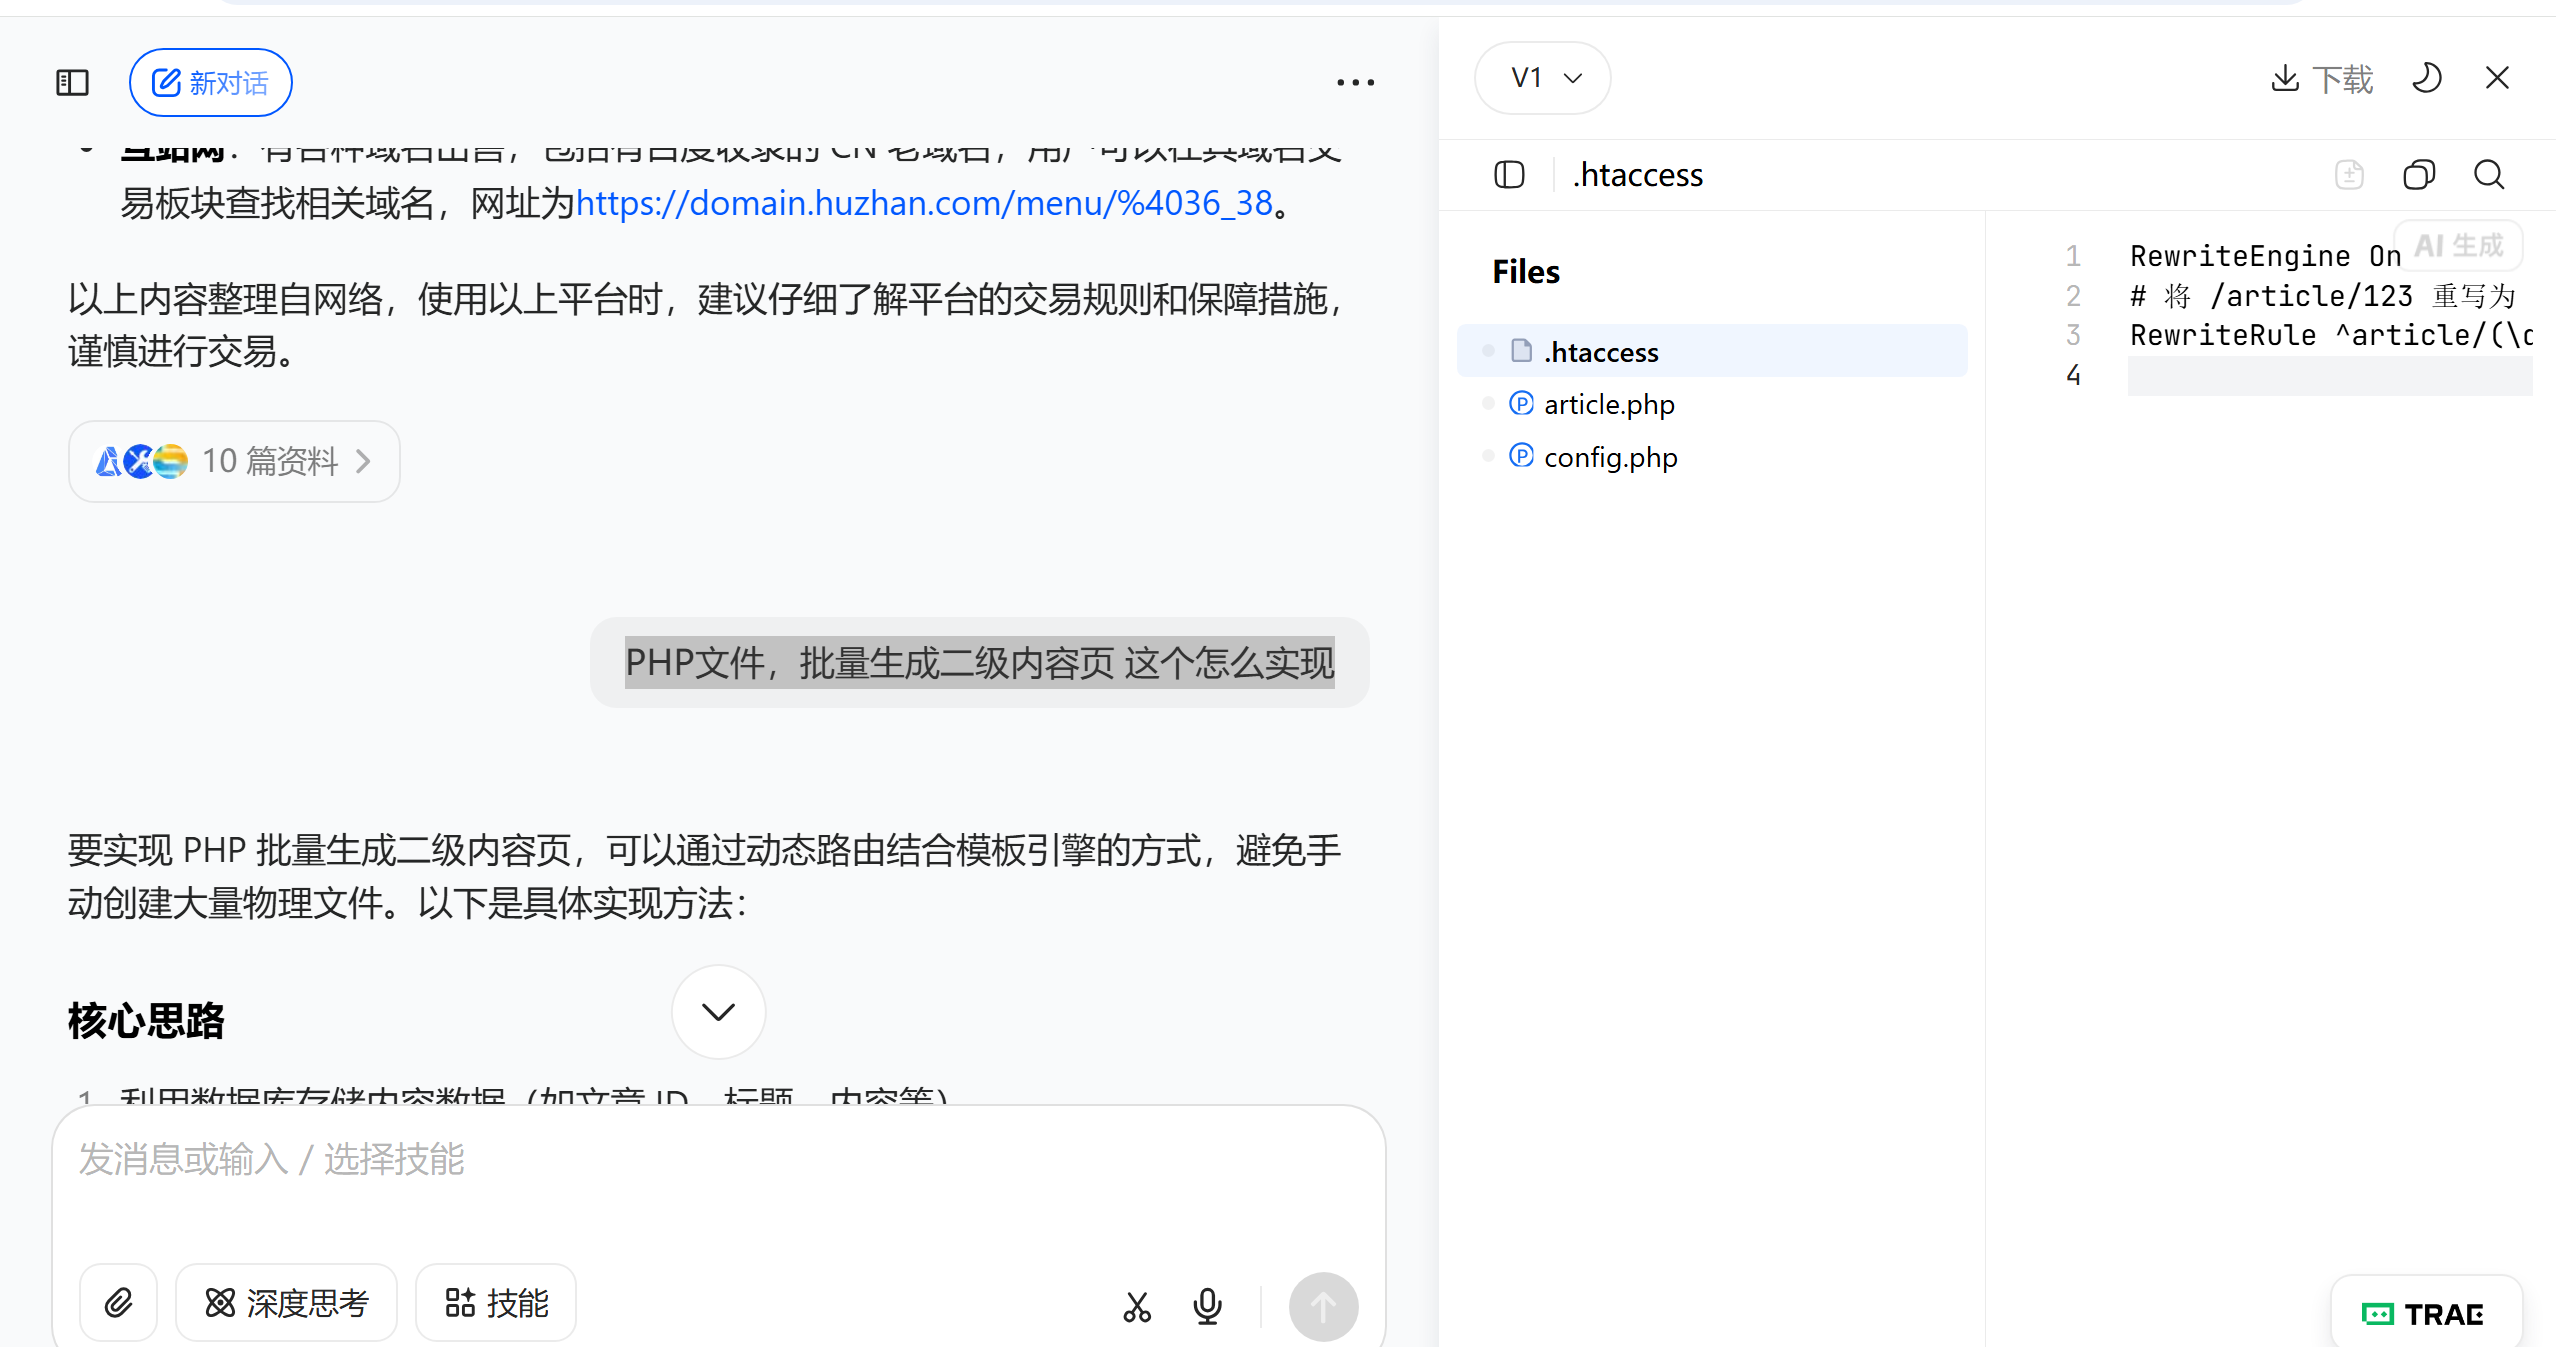The width and height of the screenshot is (2556, 1347).
Task: Start voice input with microphone icon
Action: 1207,1306
